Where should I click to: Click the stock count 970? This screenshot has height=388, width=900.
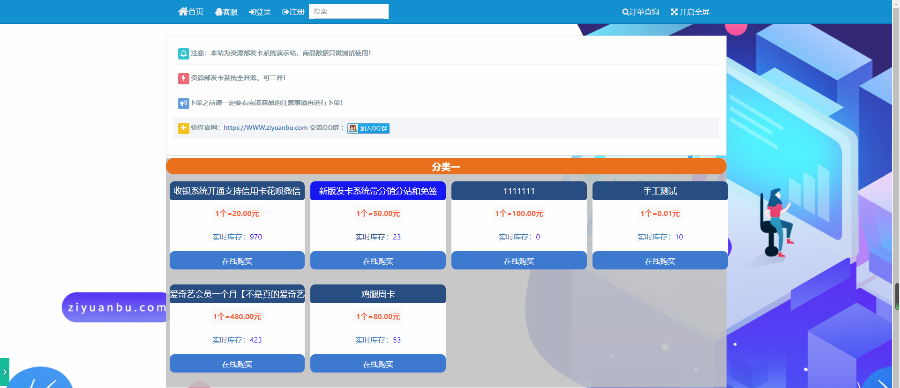click(x=256, y=236)
